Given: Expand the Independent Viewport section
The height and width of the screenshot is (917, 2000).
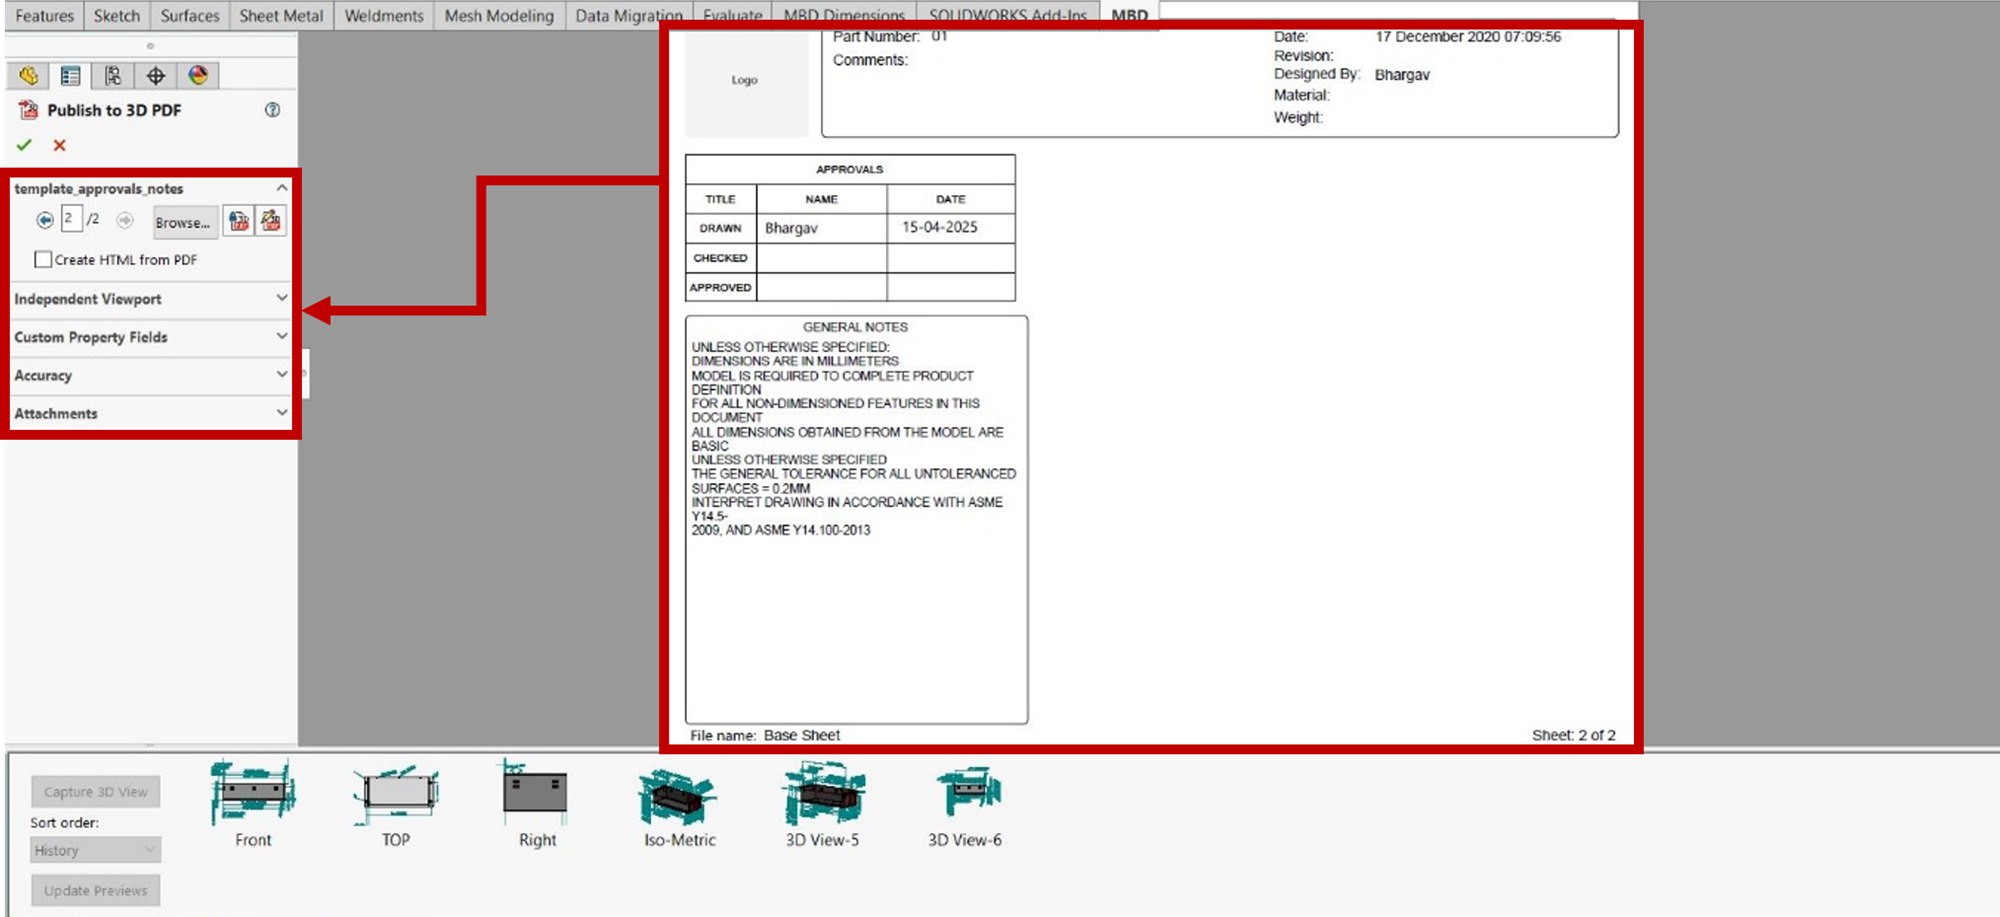Looking at the screenshot, I should (150, 299).
